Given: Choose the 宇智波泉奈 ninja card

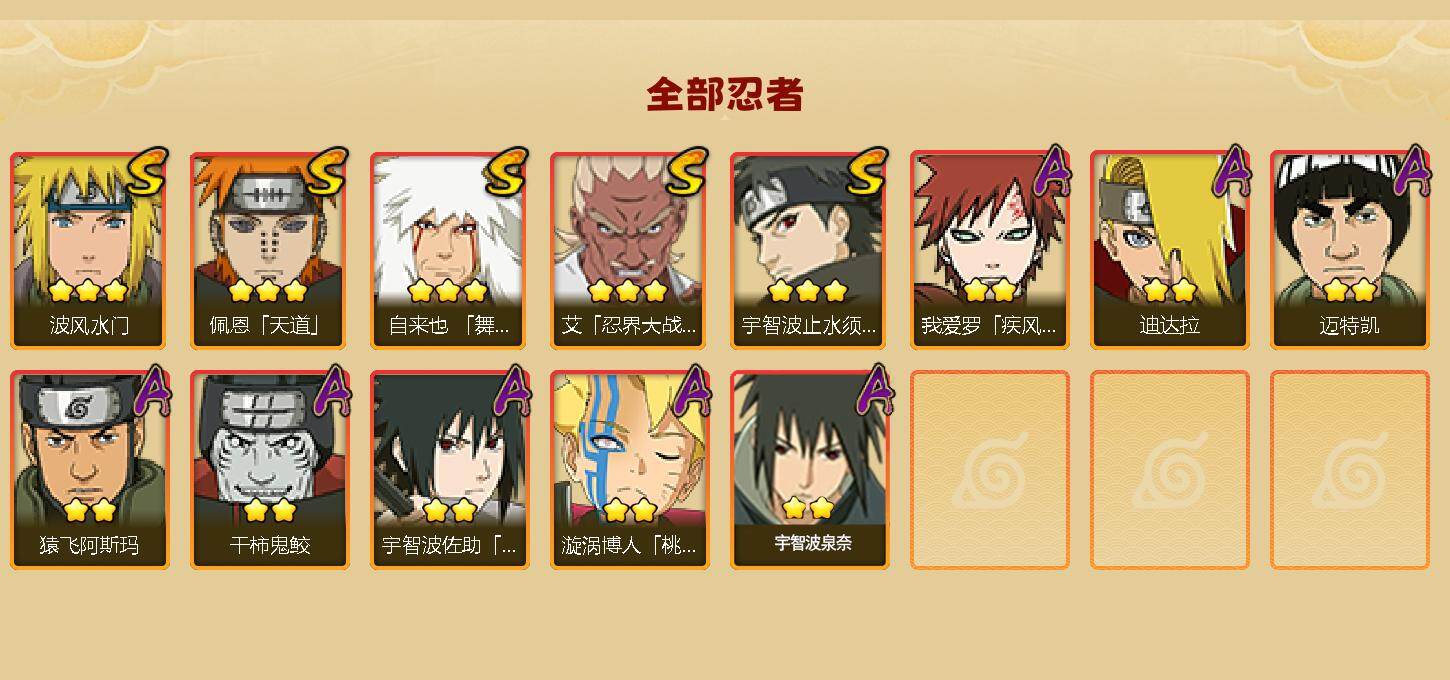Looking at the screenshot, I should point(810,470).
